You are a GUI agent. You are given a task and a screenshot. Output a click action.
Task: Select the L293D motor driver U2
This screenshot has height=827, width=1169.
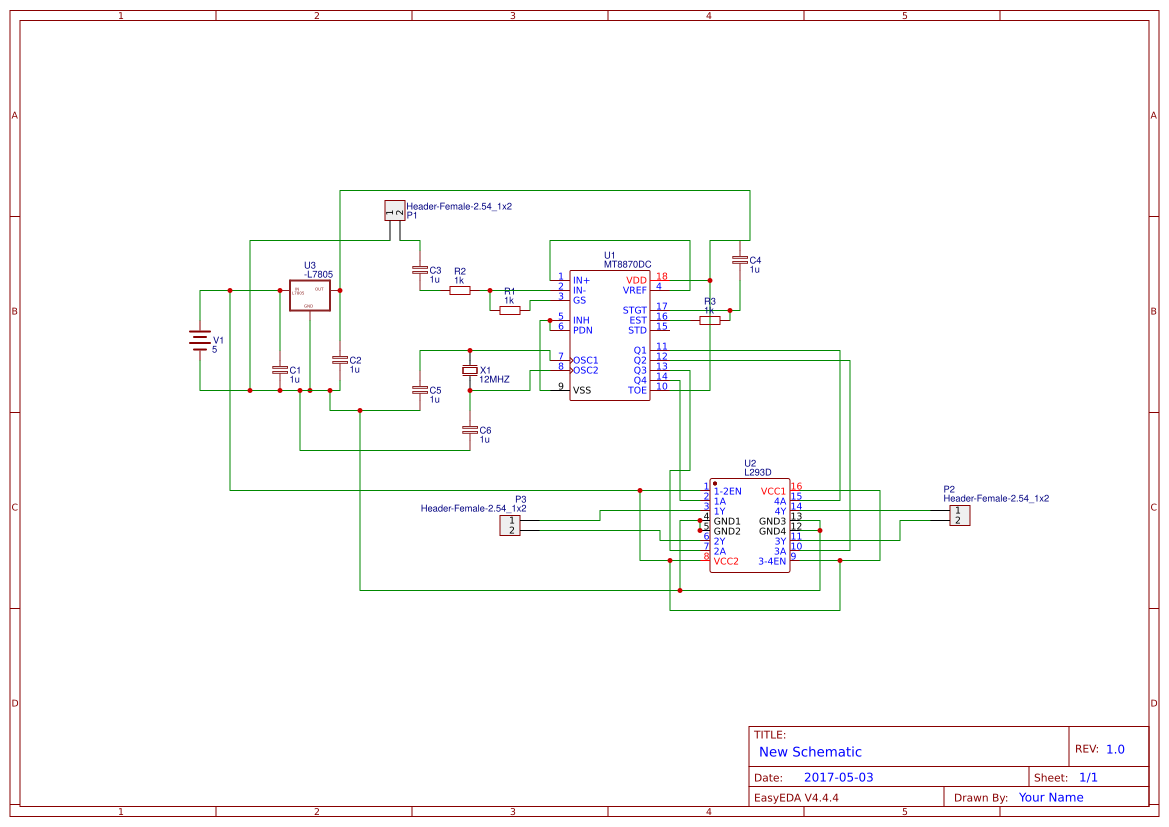[748, 525]
